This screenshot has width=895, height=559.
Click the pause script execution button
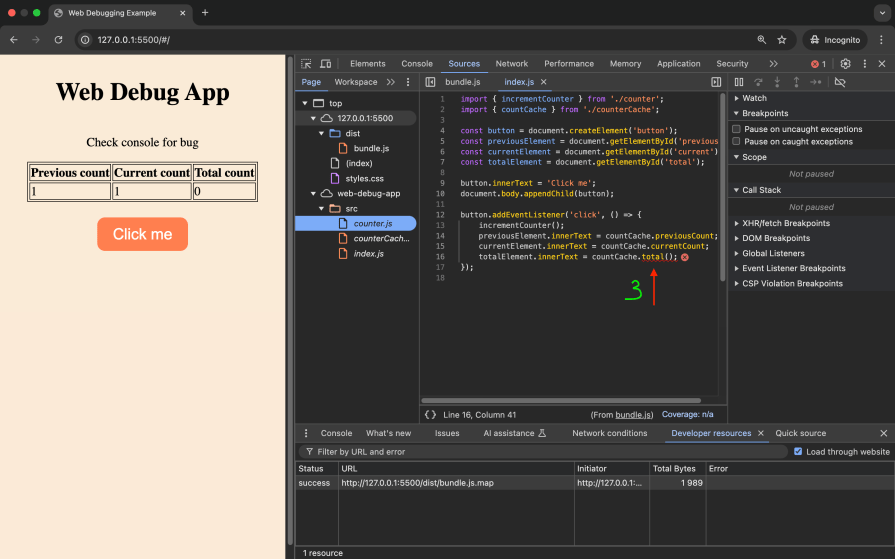(x=739, y=82)
